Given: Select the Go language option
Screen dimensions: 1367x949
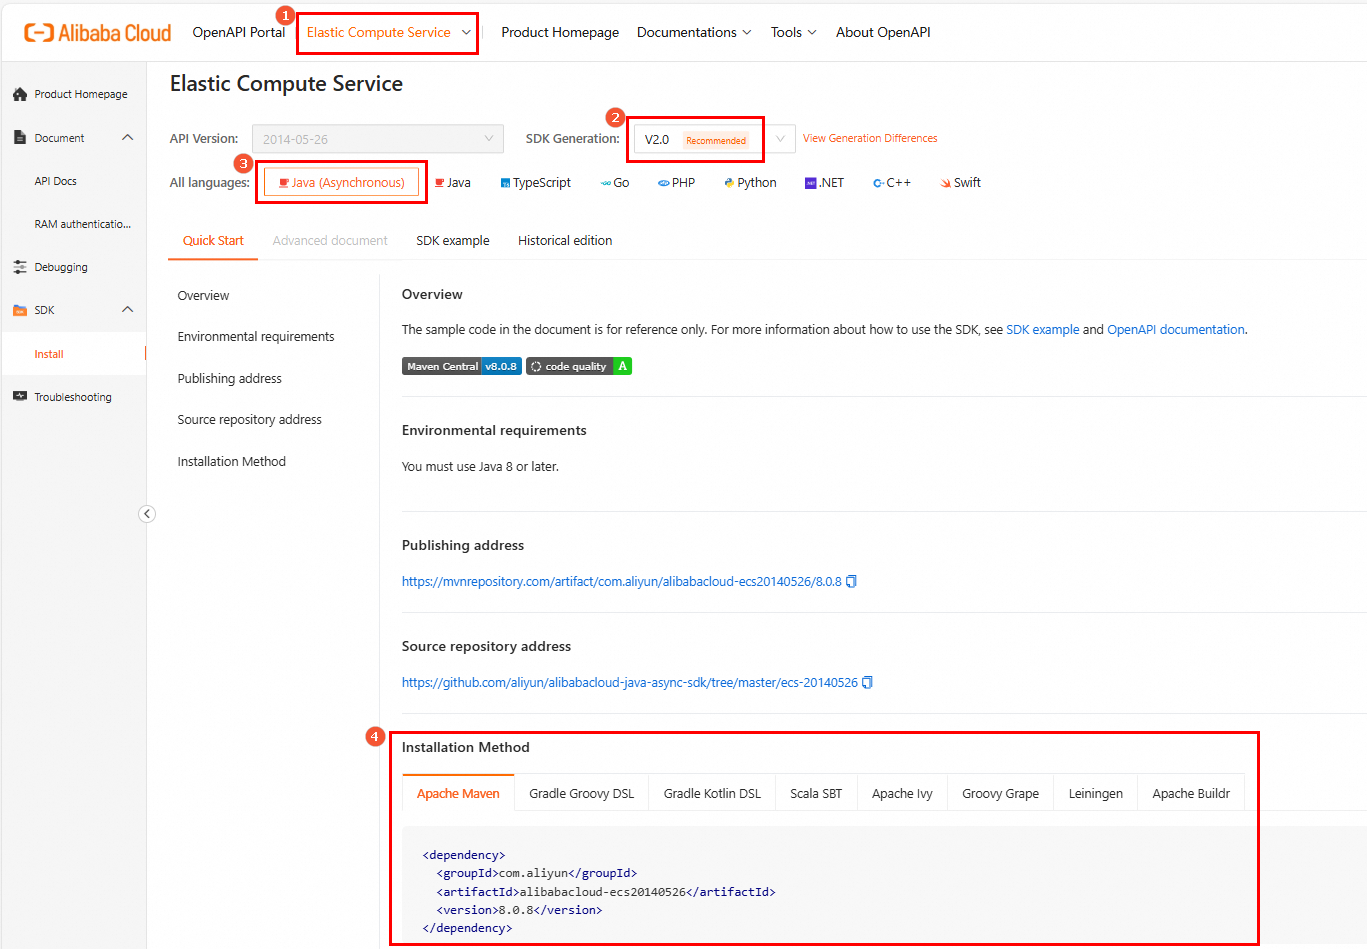Looking at the screenshot, I should tap(615, 183).
